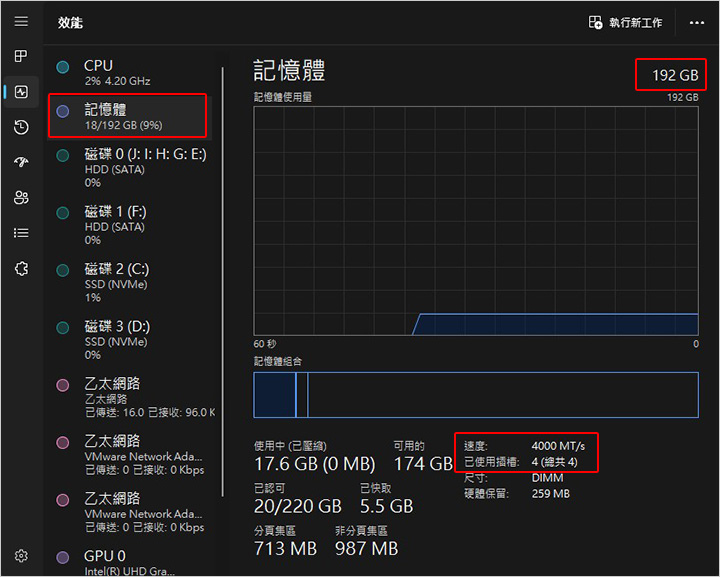Open Task Manager settings gear

[21, 556]
